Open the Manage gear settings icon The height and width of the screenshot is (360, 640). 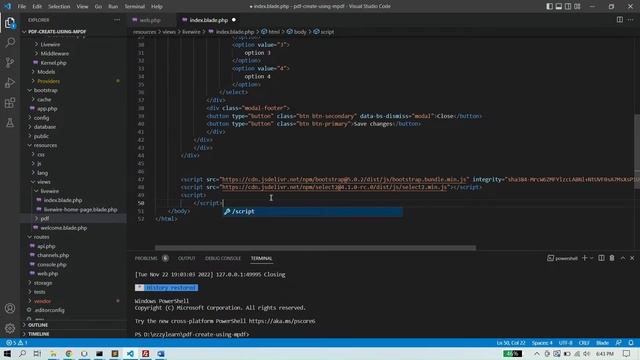[10, 328]
